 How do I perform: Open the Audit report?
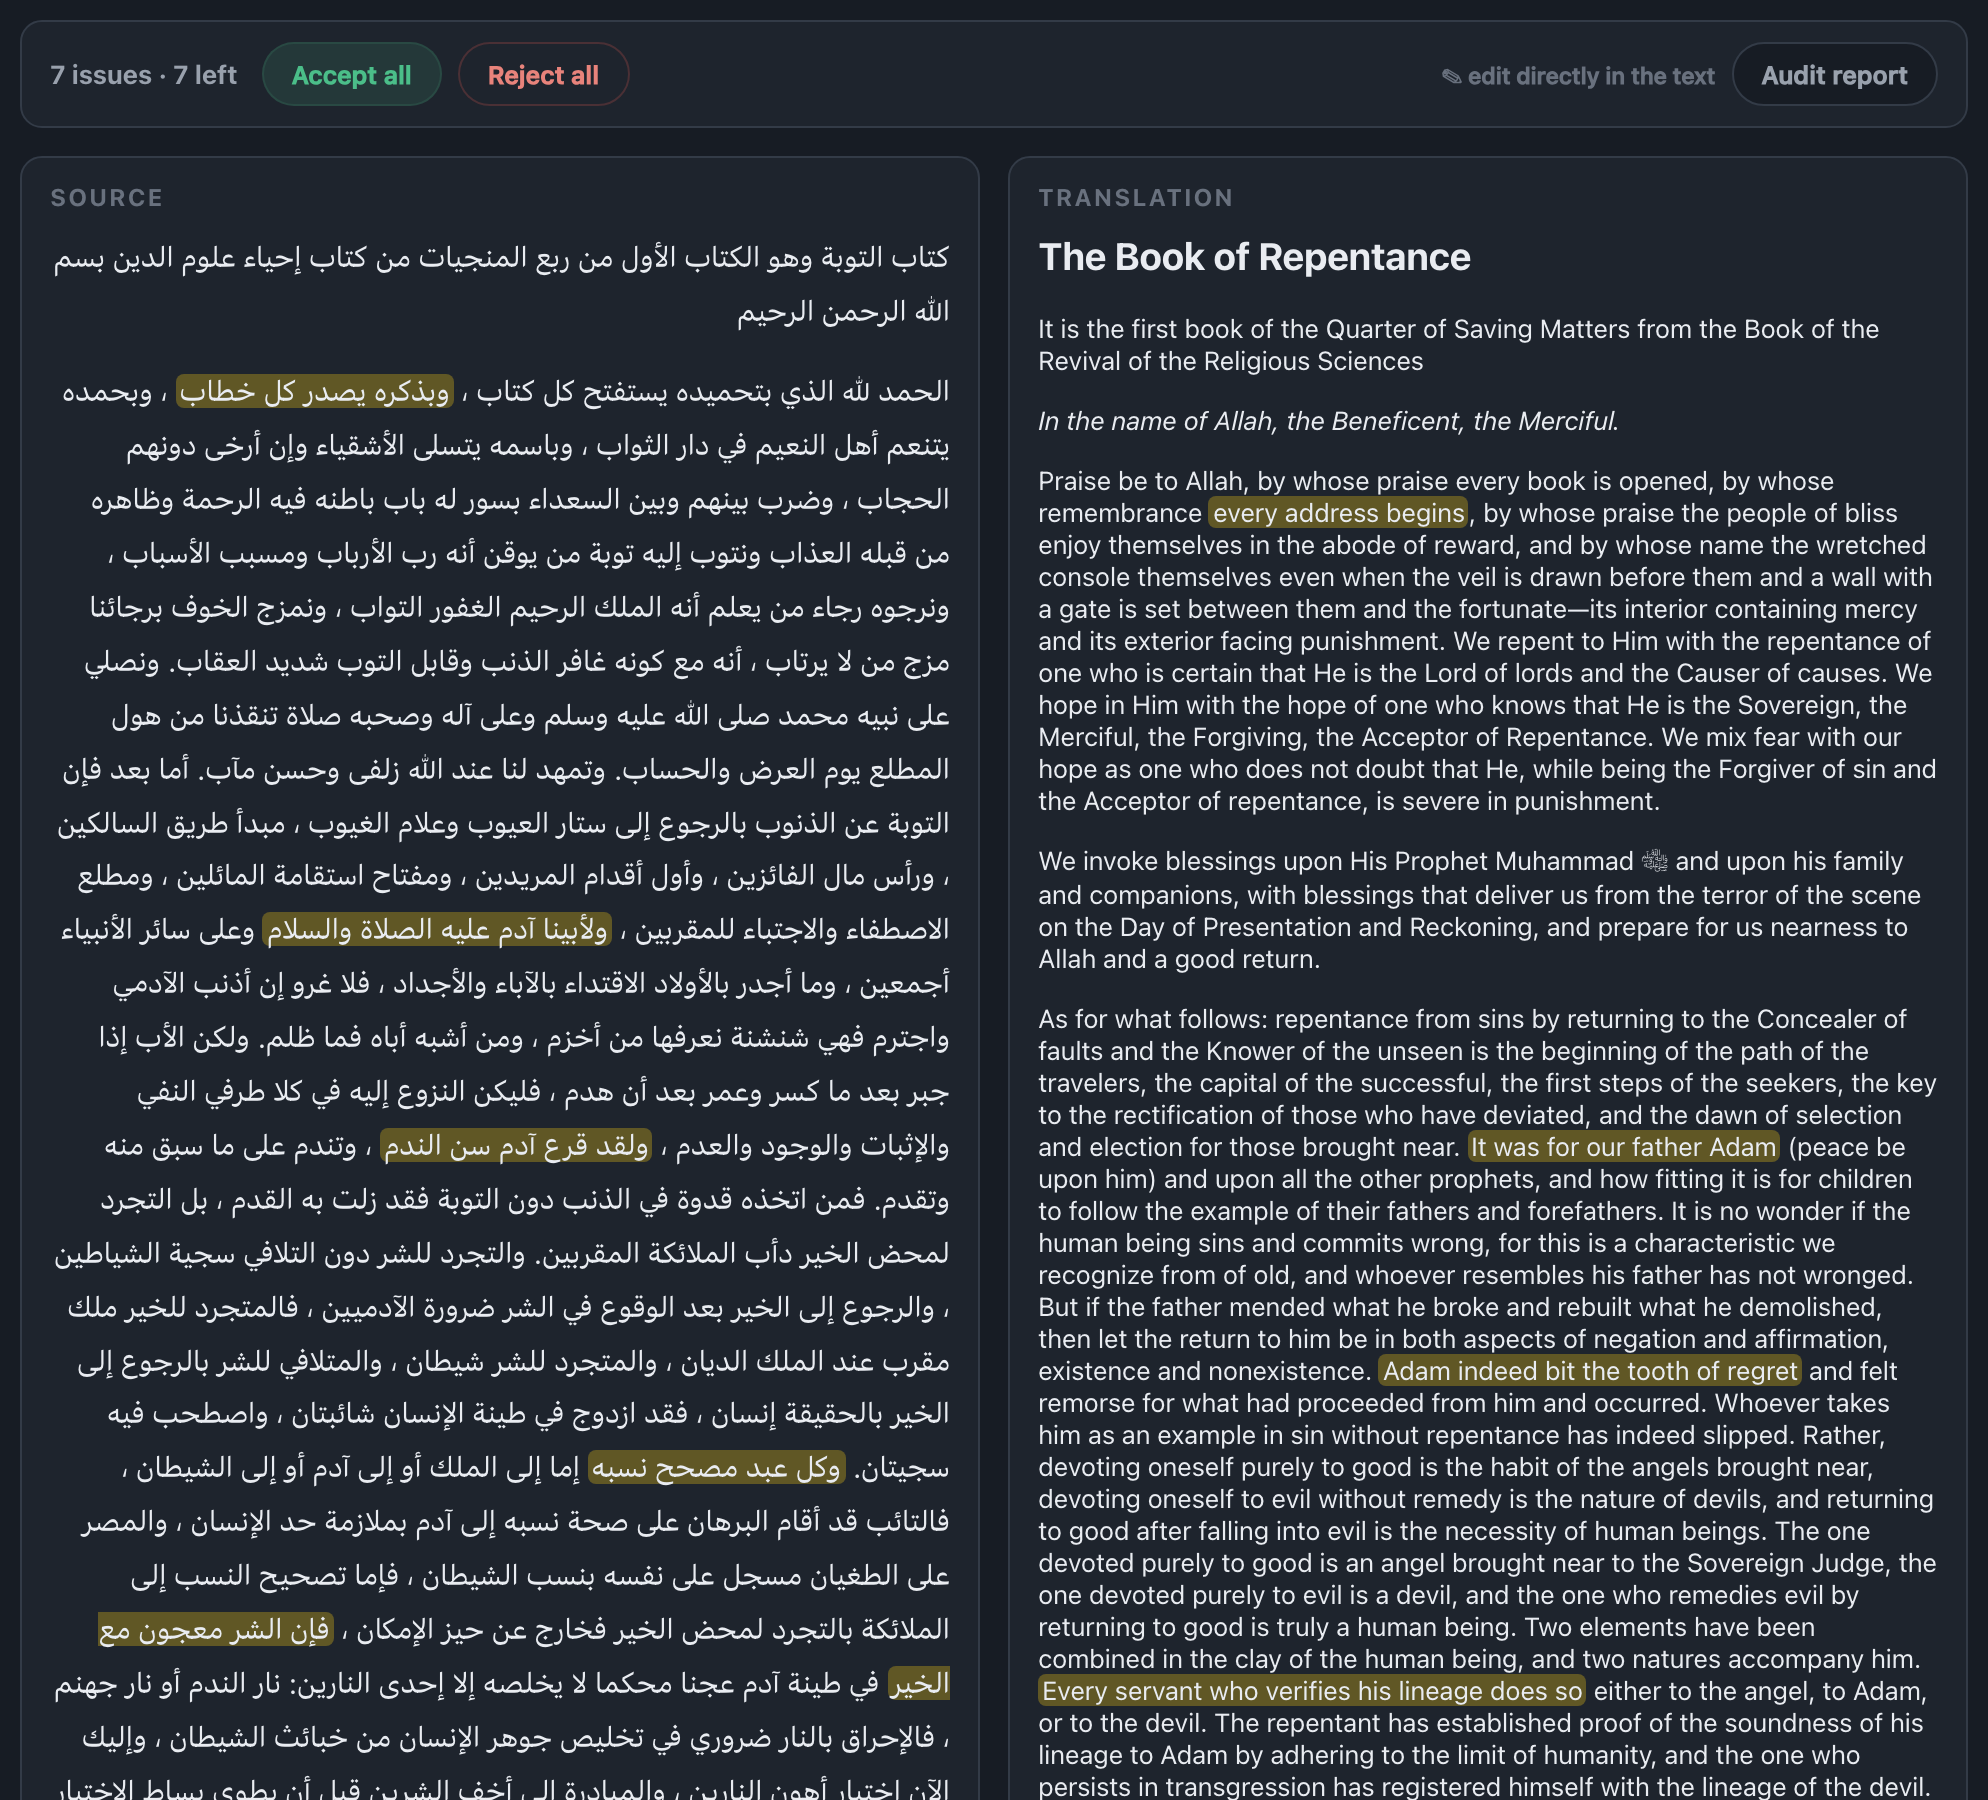tap(1834, 75)
